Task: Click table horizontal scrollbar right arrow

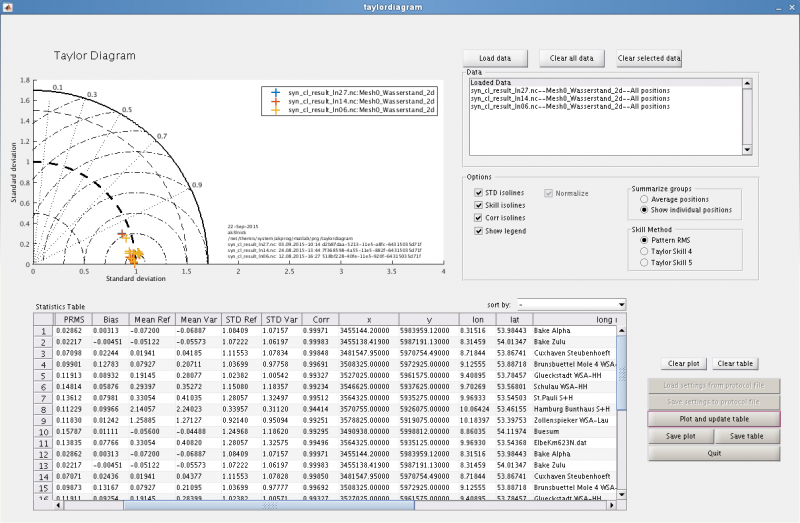Action: 612,505
